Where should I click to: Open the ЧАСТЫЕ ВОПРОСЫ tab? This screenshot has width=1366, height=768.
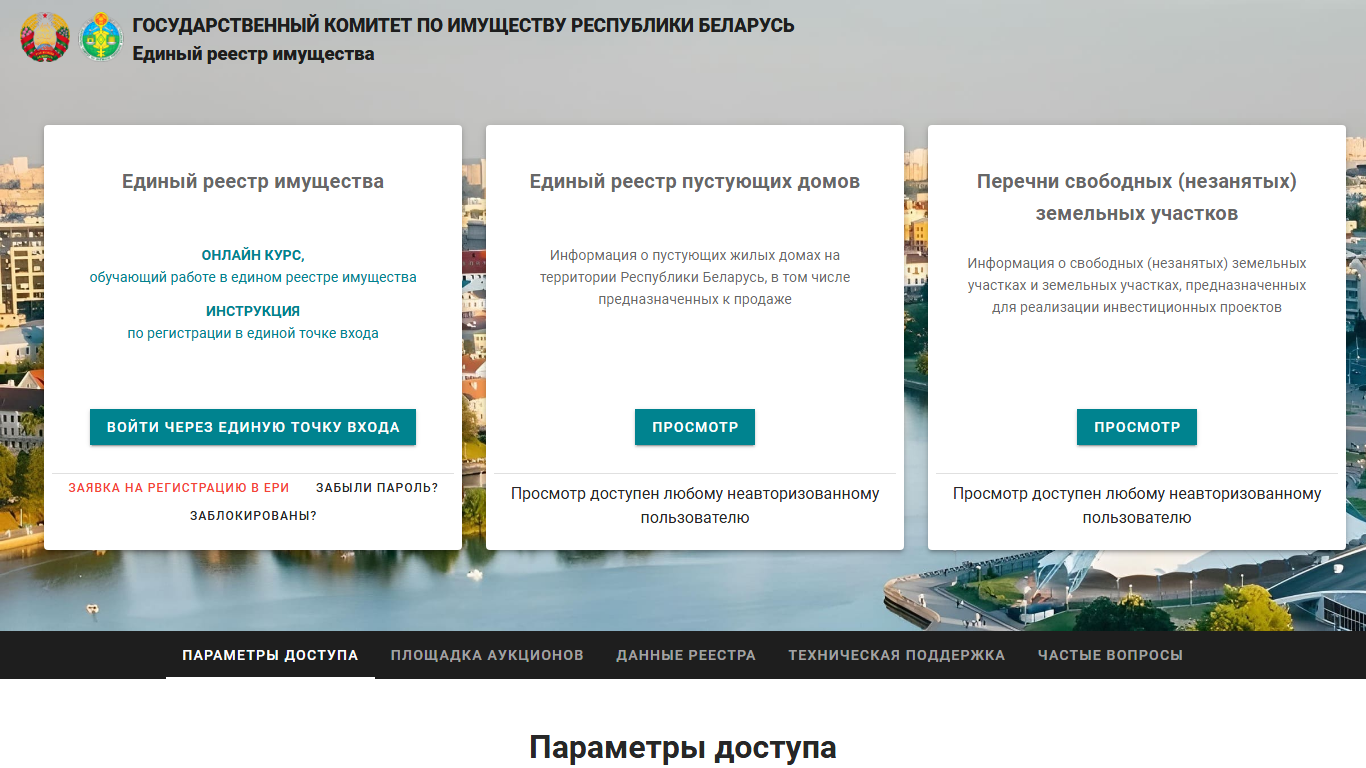click(x=1110, y=655)
